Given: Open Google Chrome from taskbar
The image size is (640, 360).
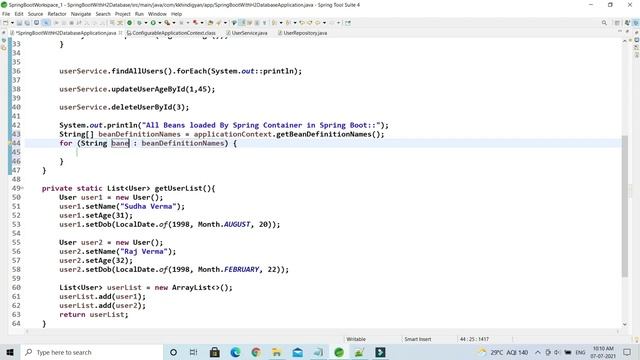Looking at the screenshot, I should [x=256, y=352].
